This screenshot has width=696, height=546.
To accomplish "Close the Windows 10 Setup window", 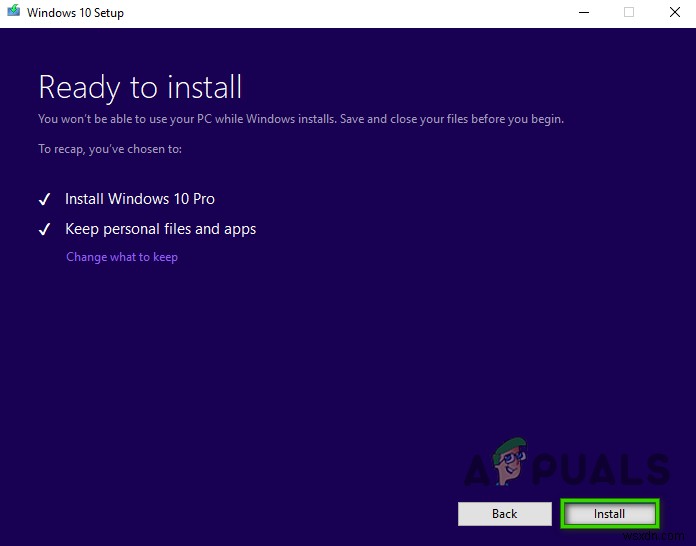I will point(675,12).
